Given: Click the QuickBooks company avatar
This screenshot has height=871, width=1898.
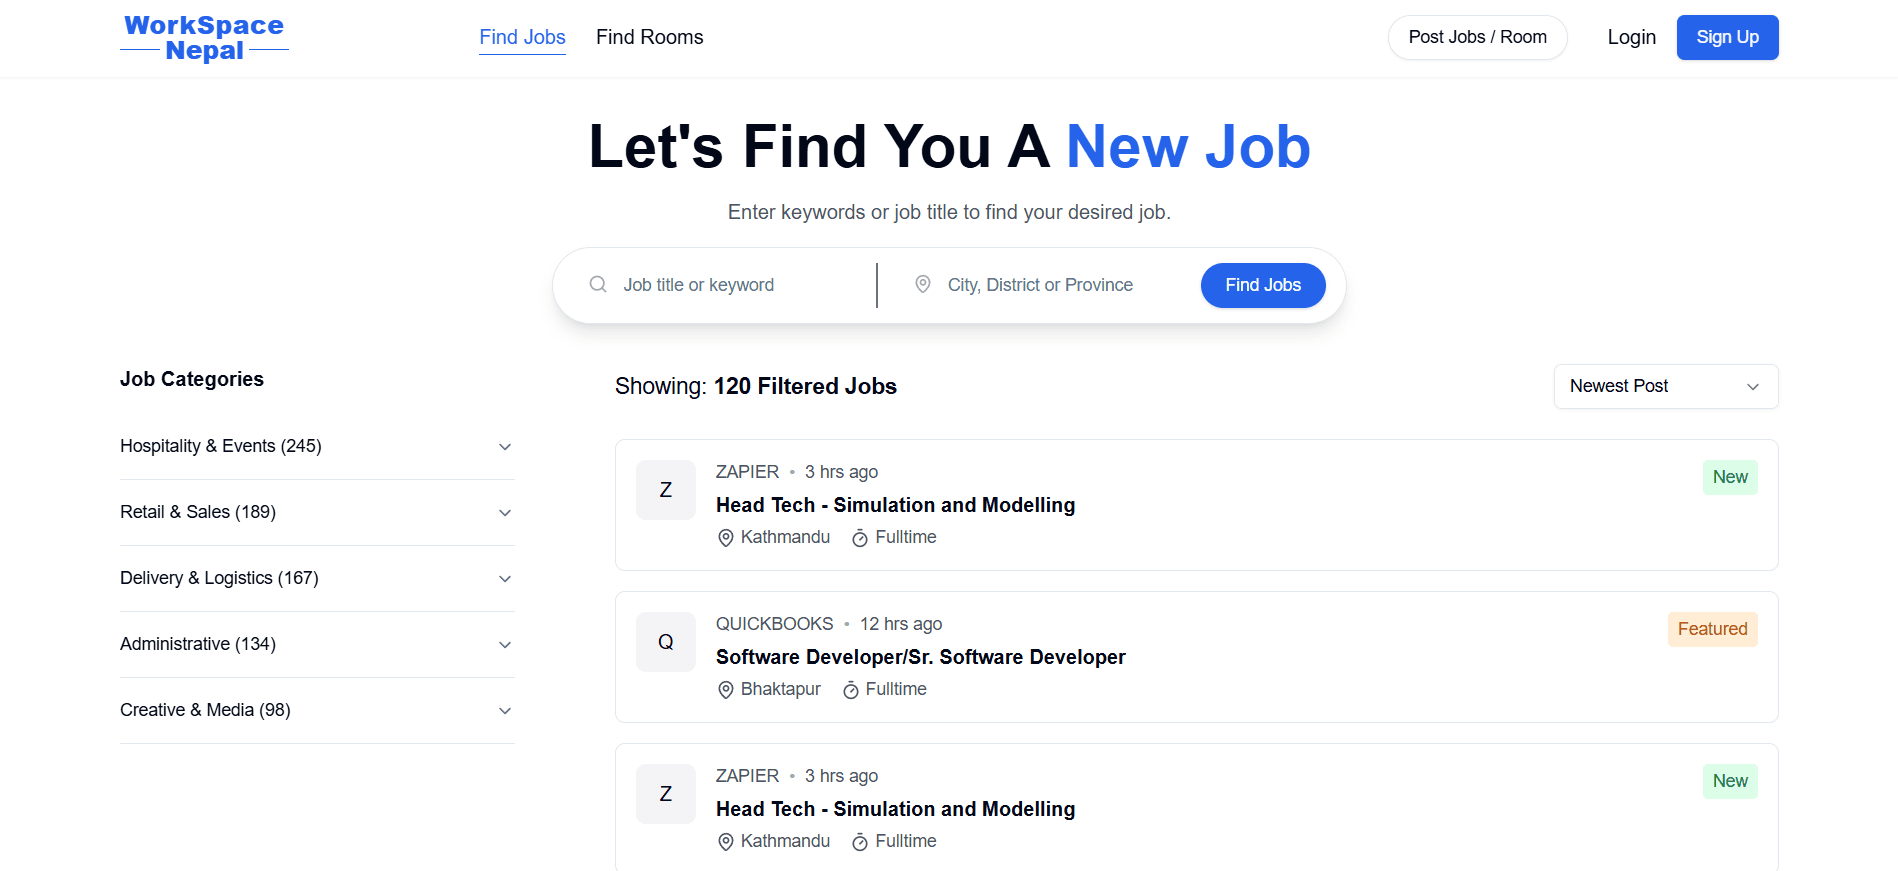Looking at the screenshot, I should 666,642.
